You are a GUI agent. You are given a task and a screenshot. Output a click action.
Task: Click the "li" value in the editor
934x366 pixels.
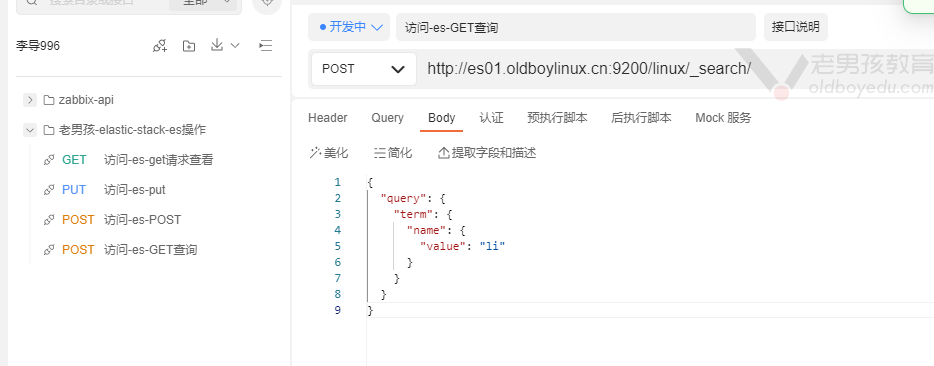[x=492, y=247]
